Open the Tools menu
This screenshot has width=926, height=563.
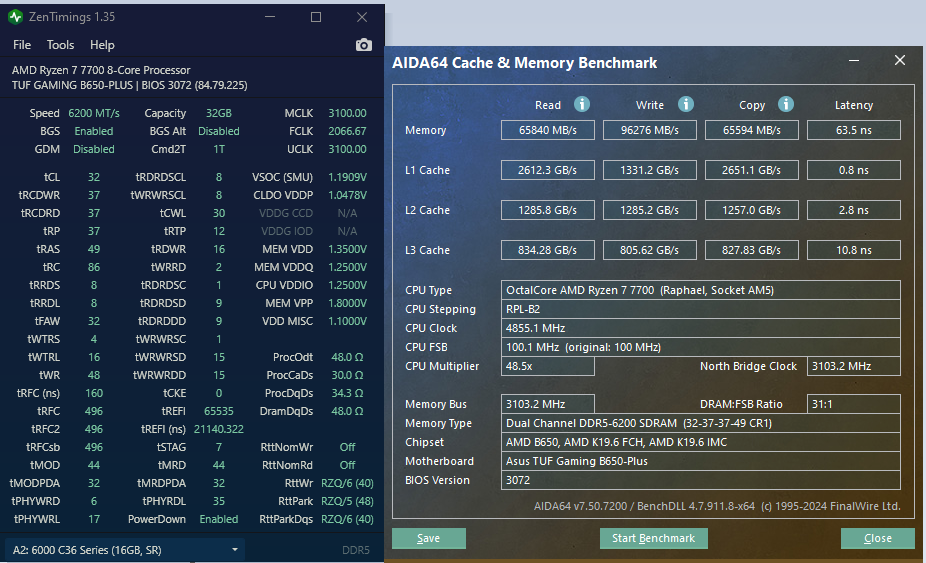(60, 45)
